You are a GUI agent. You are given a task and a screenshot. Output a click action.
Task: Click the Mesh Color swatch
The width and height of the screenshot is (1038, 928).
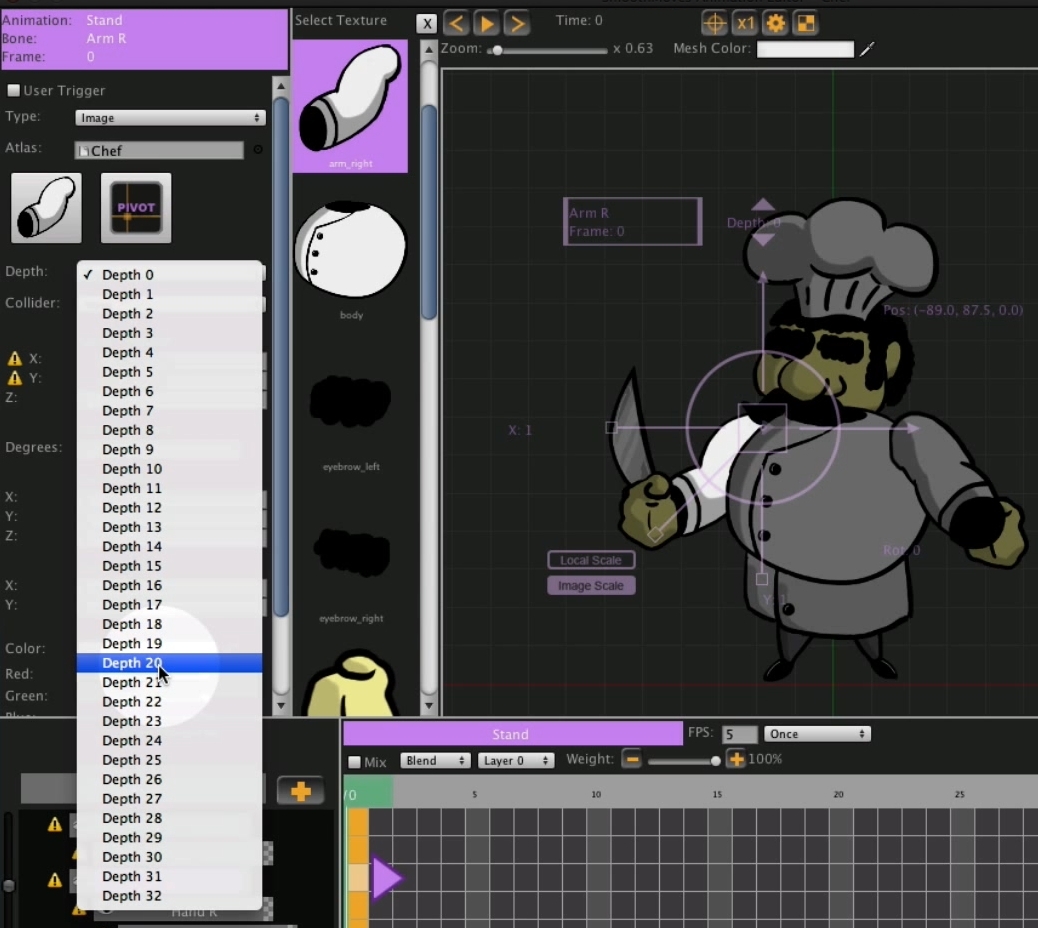click(805, 49)
